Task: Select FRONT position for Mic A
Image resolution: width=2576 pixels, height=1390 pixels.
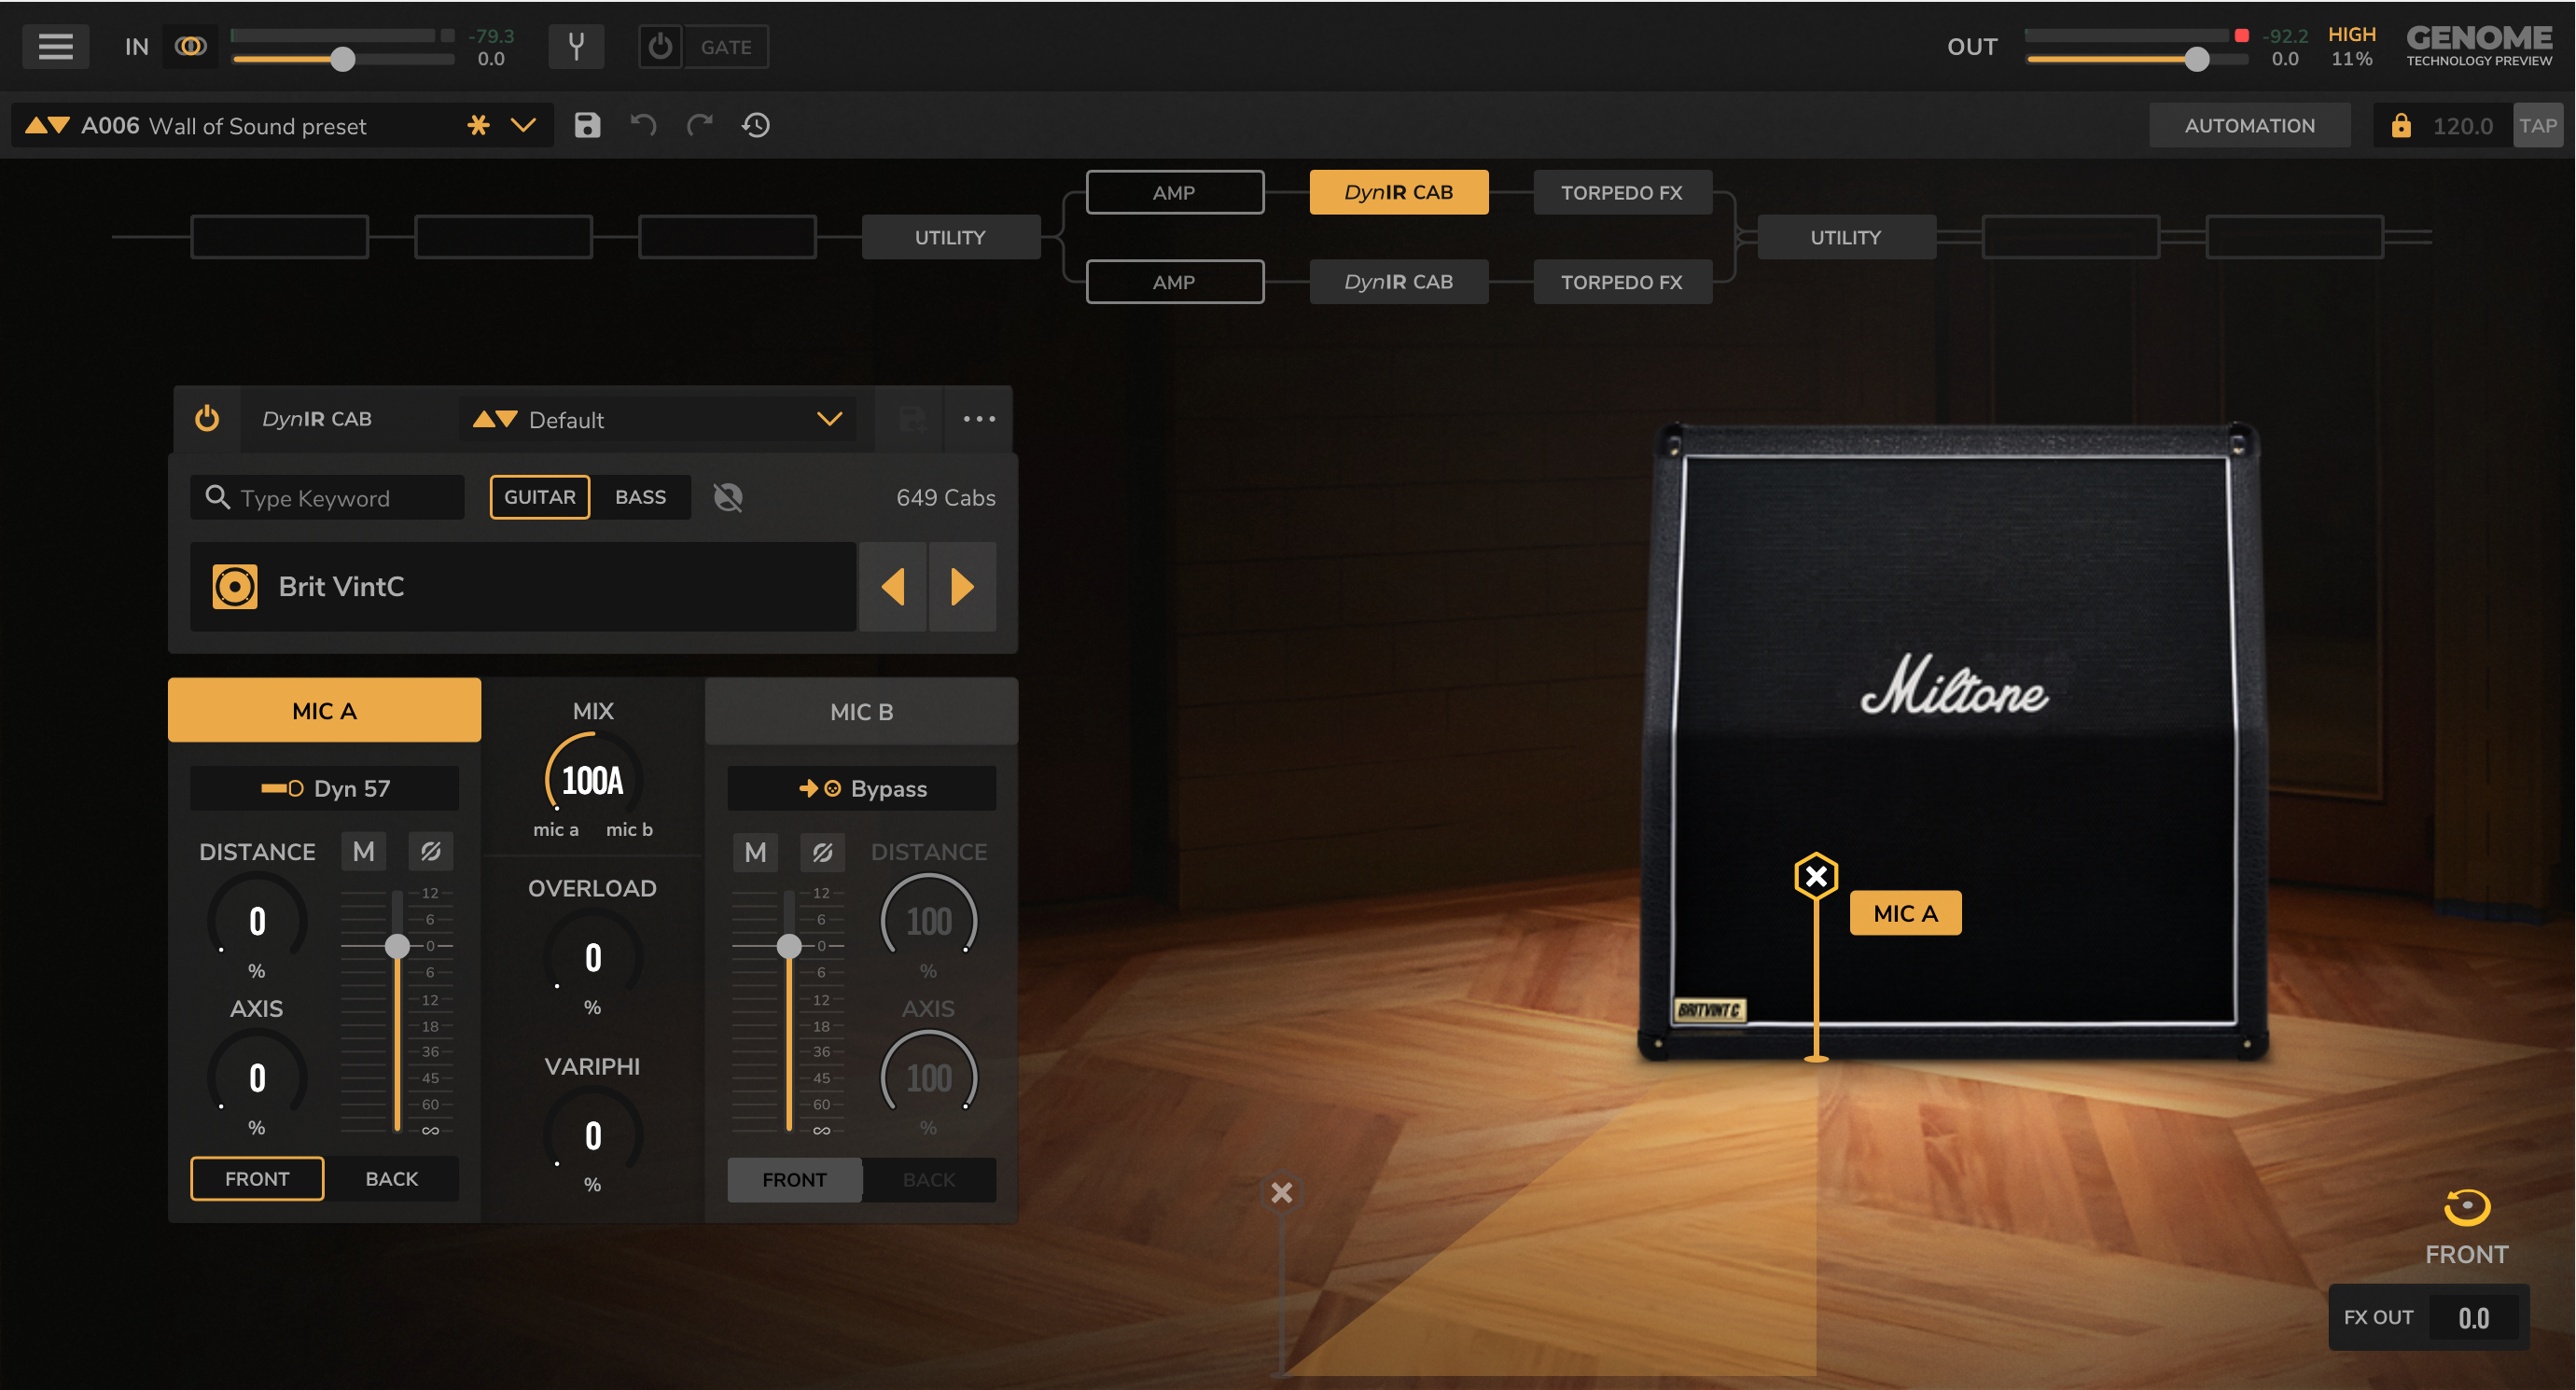Action: [x=257, y=1178]
